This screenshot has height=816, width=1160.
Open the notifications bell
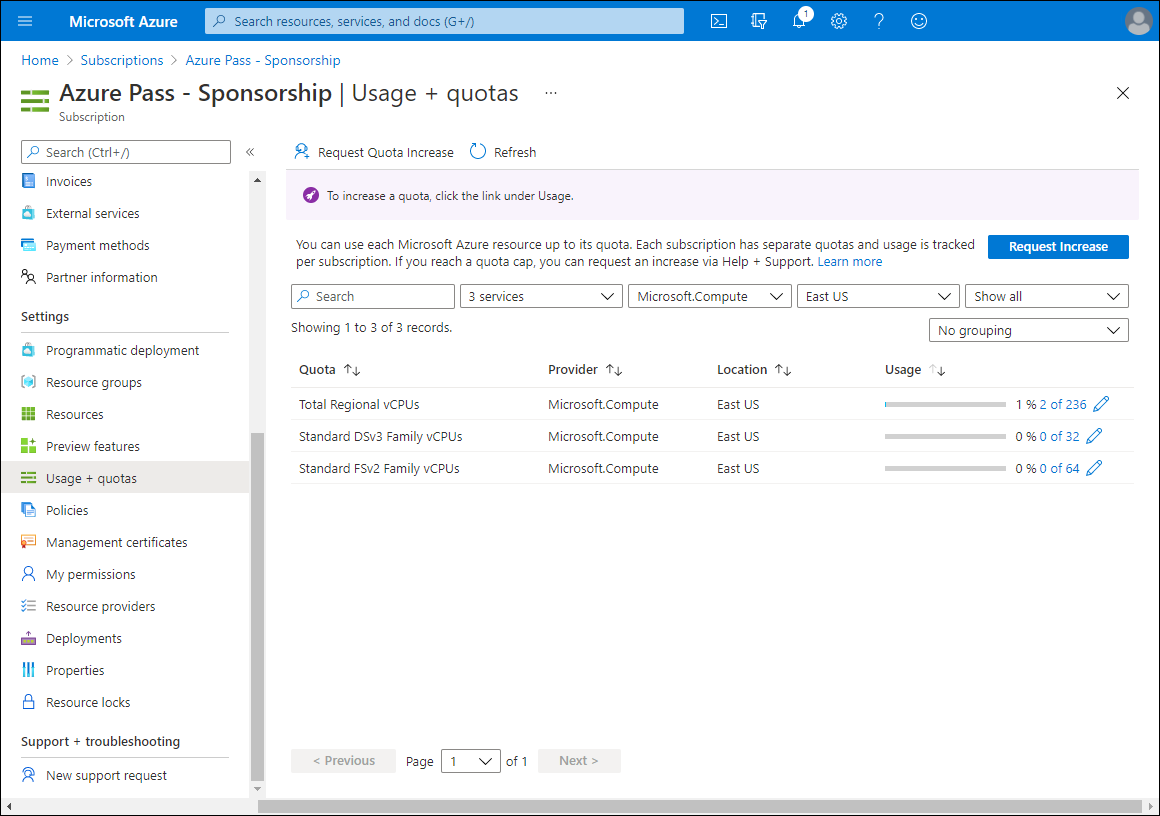click(798, 20)
